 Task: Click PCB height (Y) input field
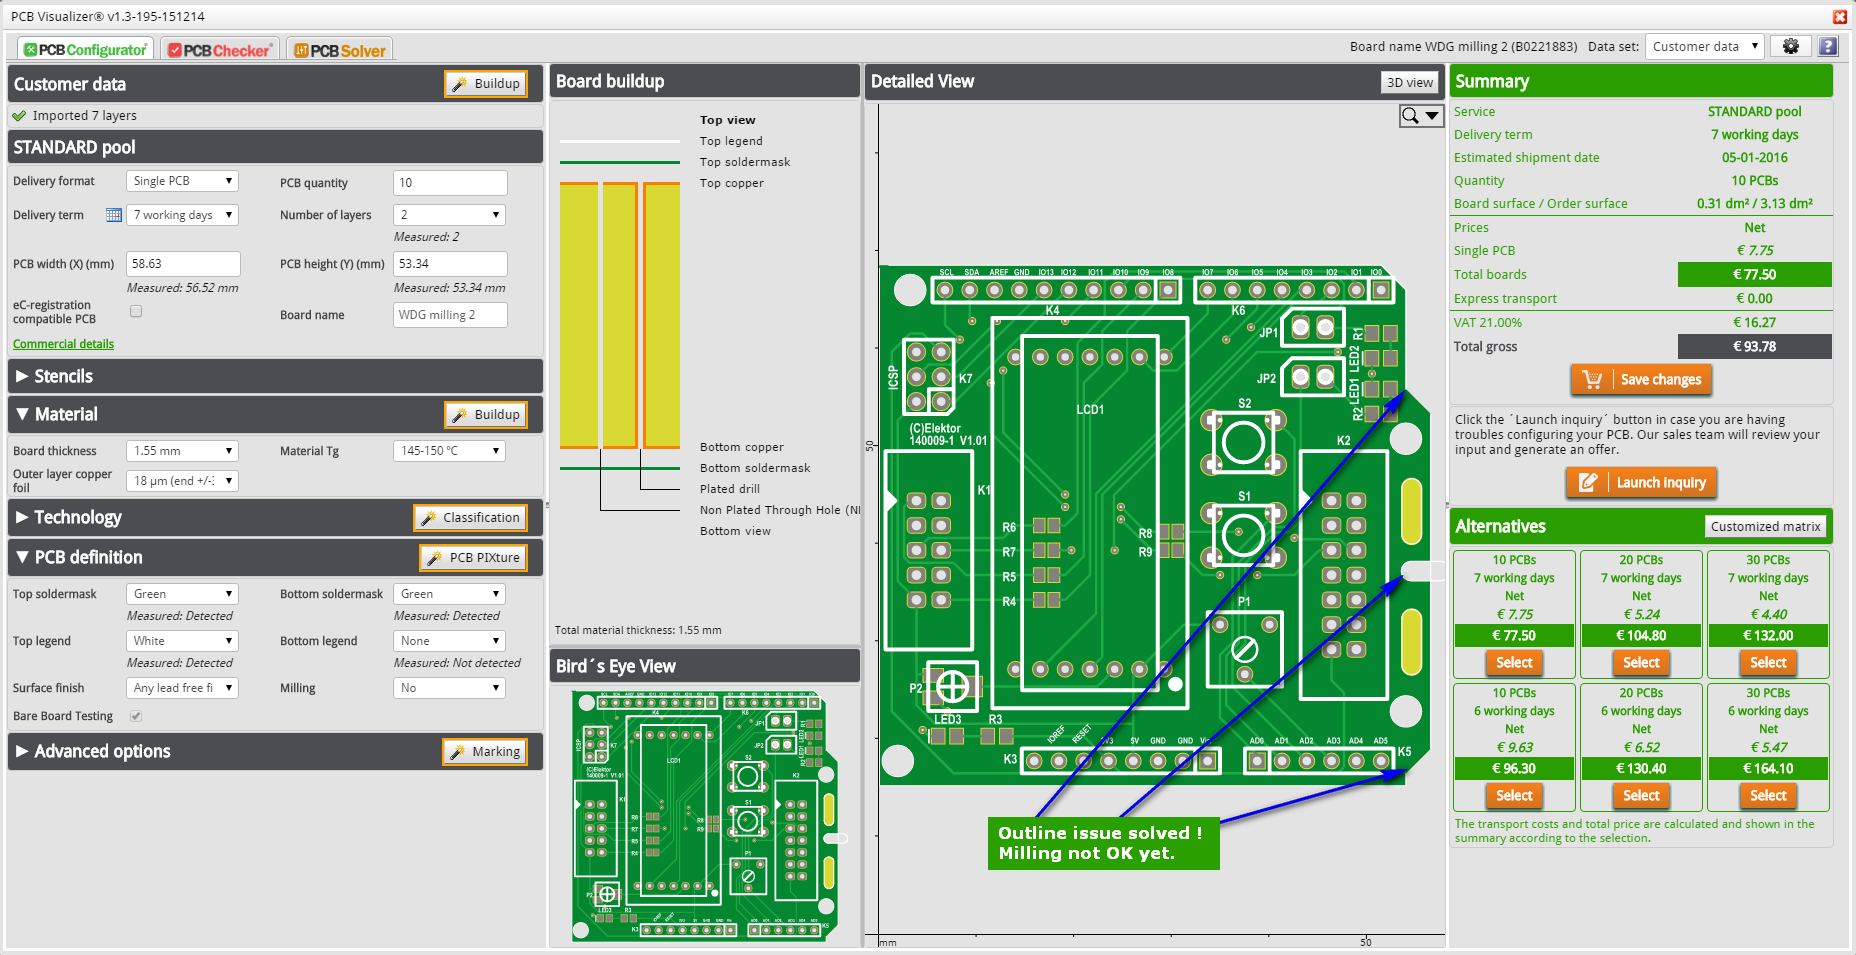point(450,264)
